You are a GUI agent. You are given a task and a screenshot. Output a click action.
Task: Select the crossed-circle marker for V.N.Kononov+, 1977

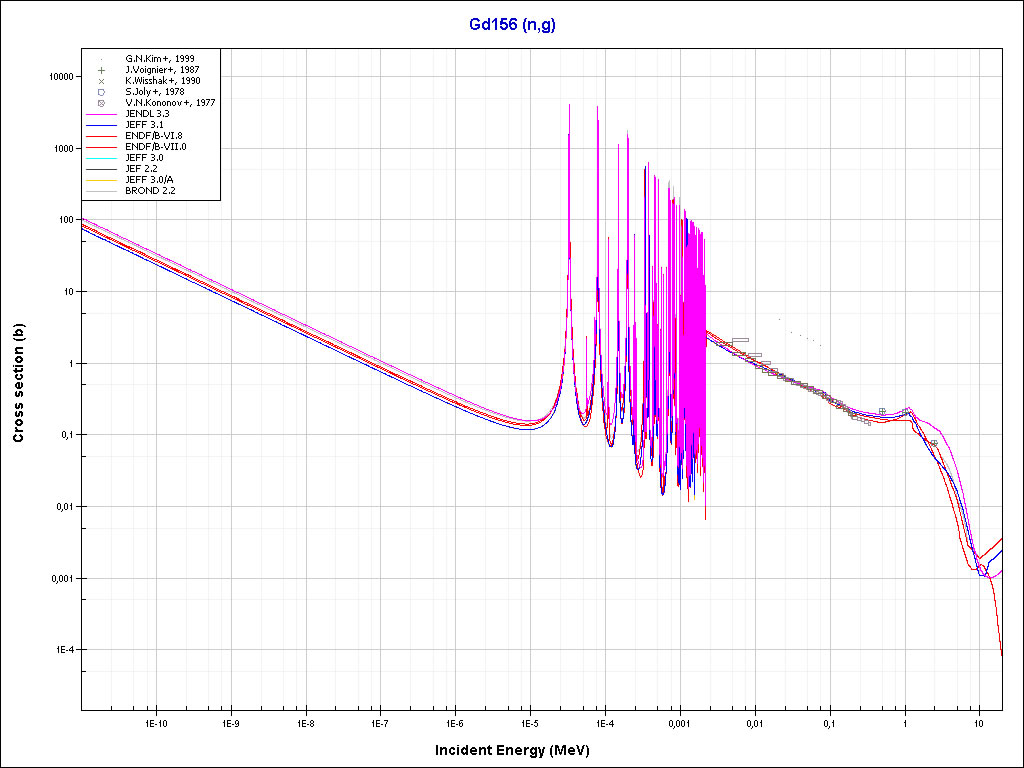pyautogui.click(x=102, y=103)
